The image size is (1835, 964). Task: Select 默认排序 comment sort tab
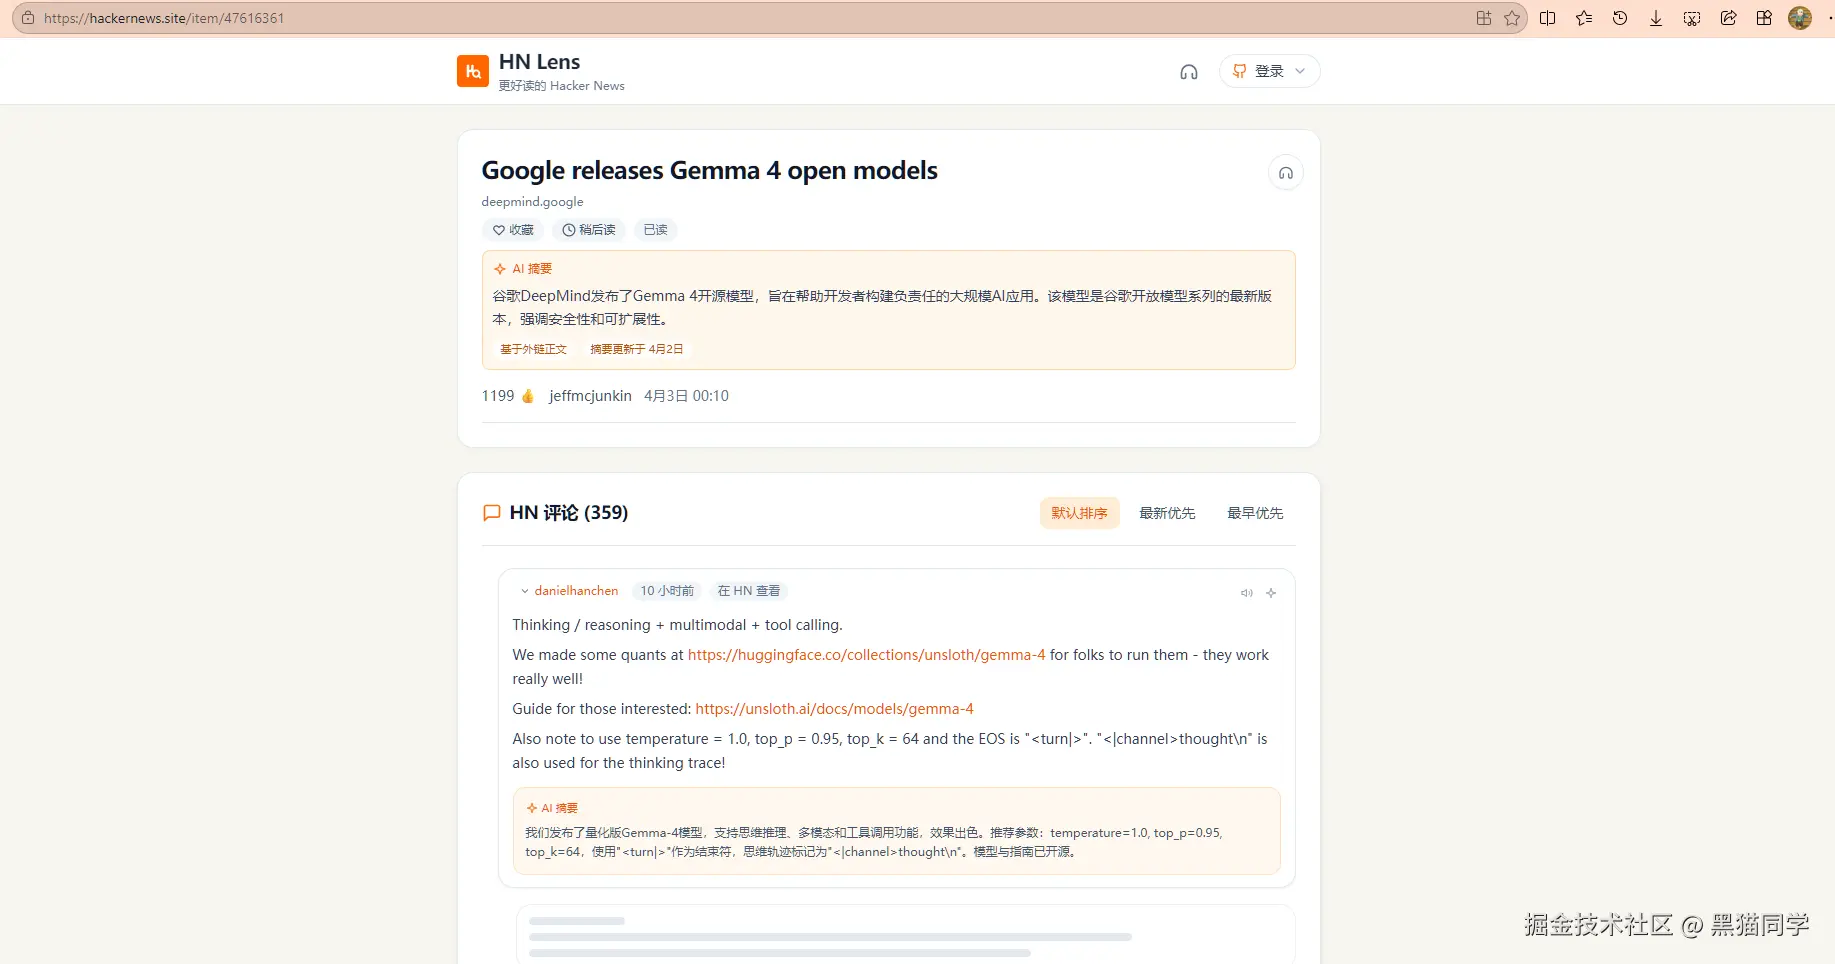click(1080, 513)
